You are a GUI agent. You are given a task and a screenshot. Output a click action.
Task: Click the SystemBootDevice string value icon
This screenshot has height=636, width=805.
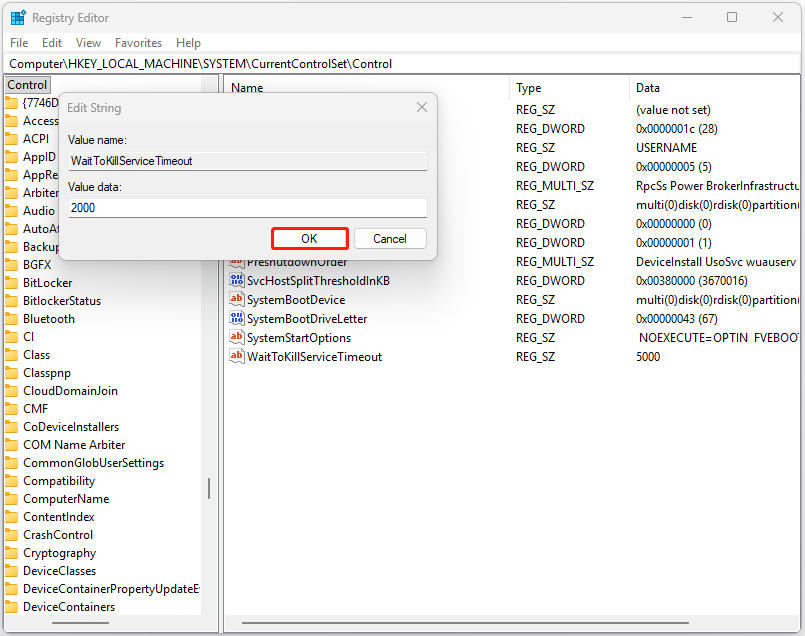[x=237, y=299]
